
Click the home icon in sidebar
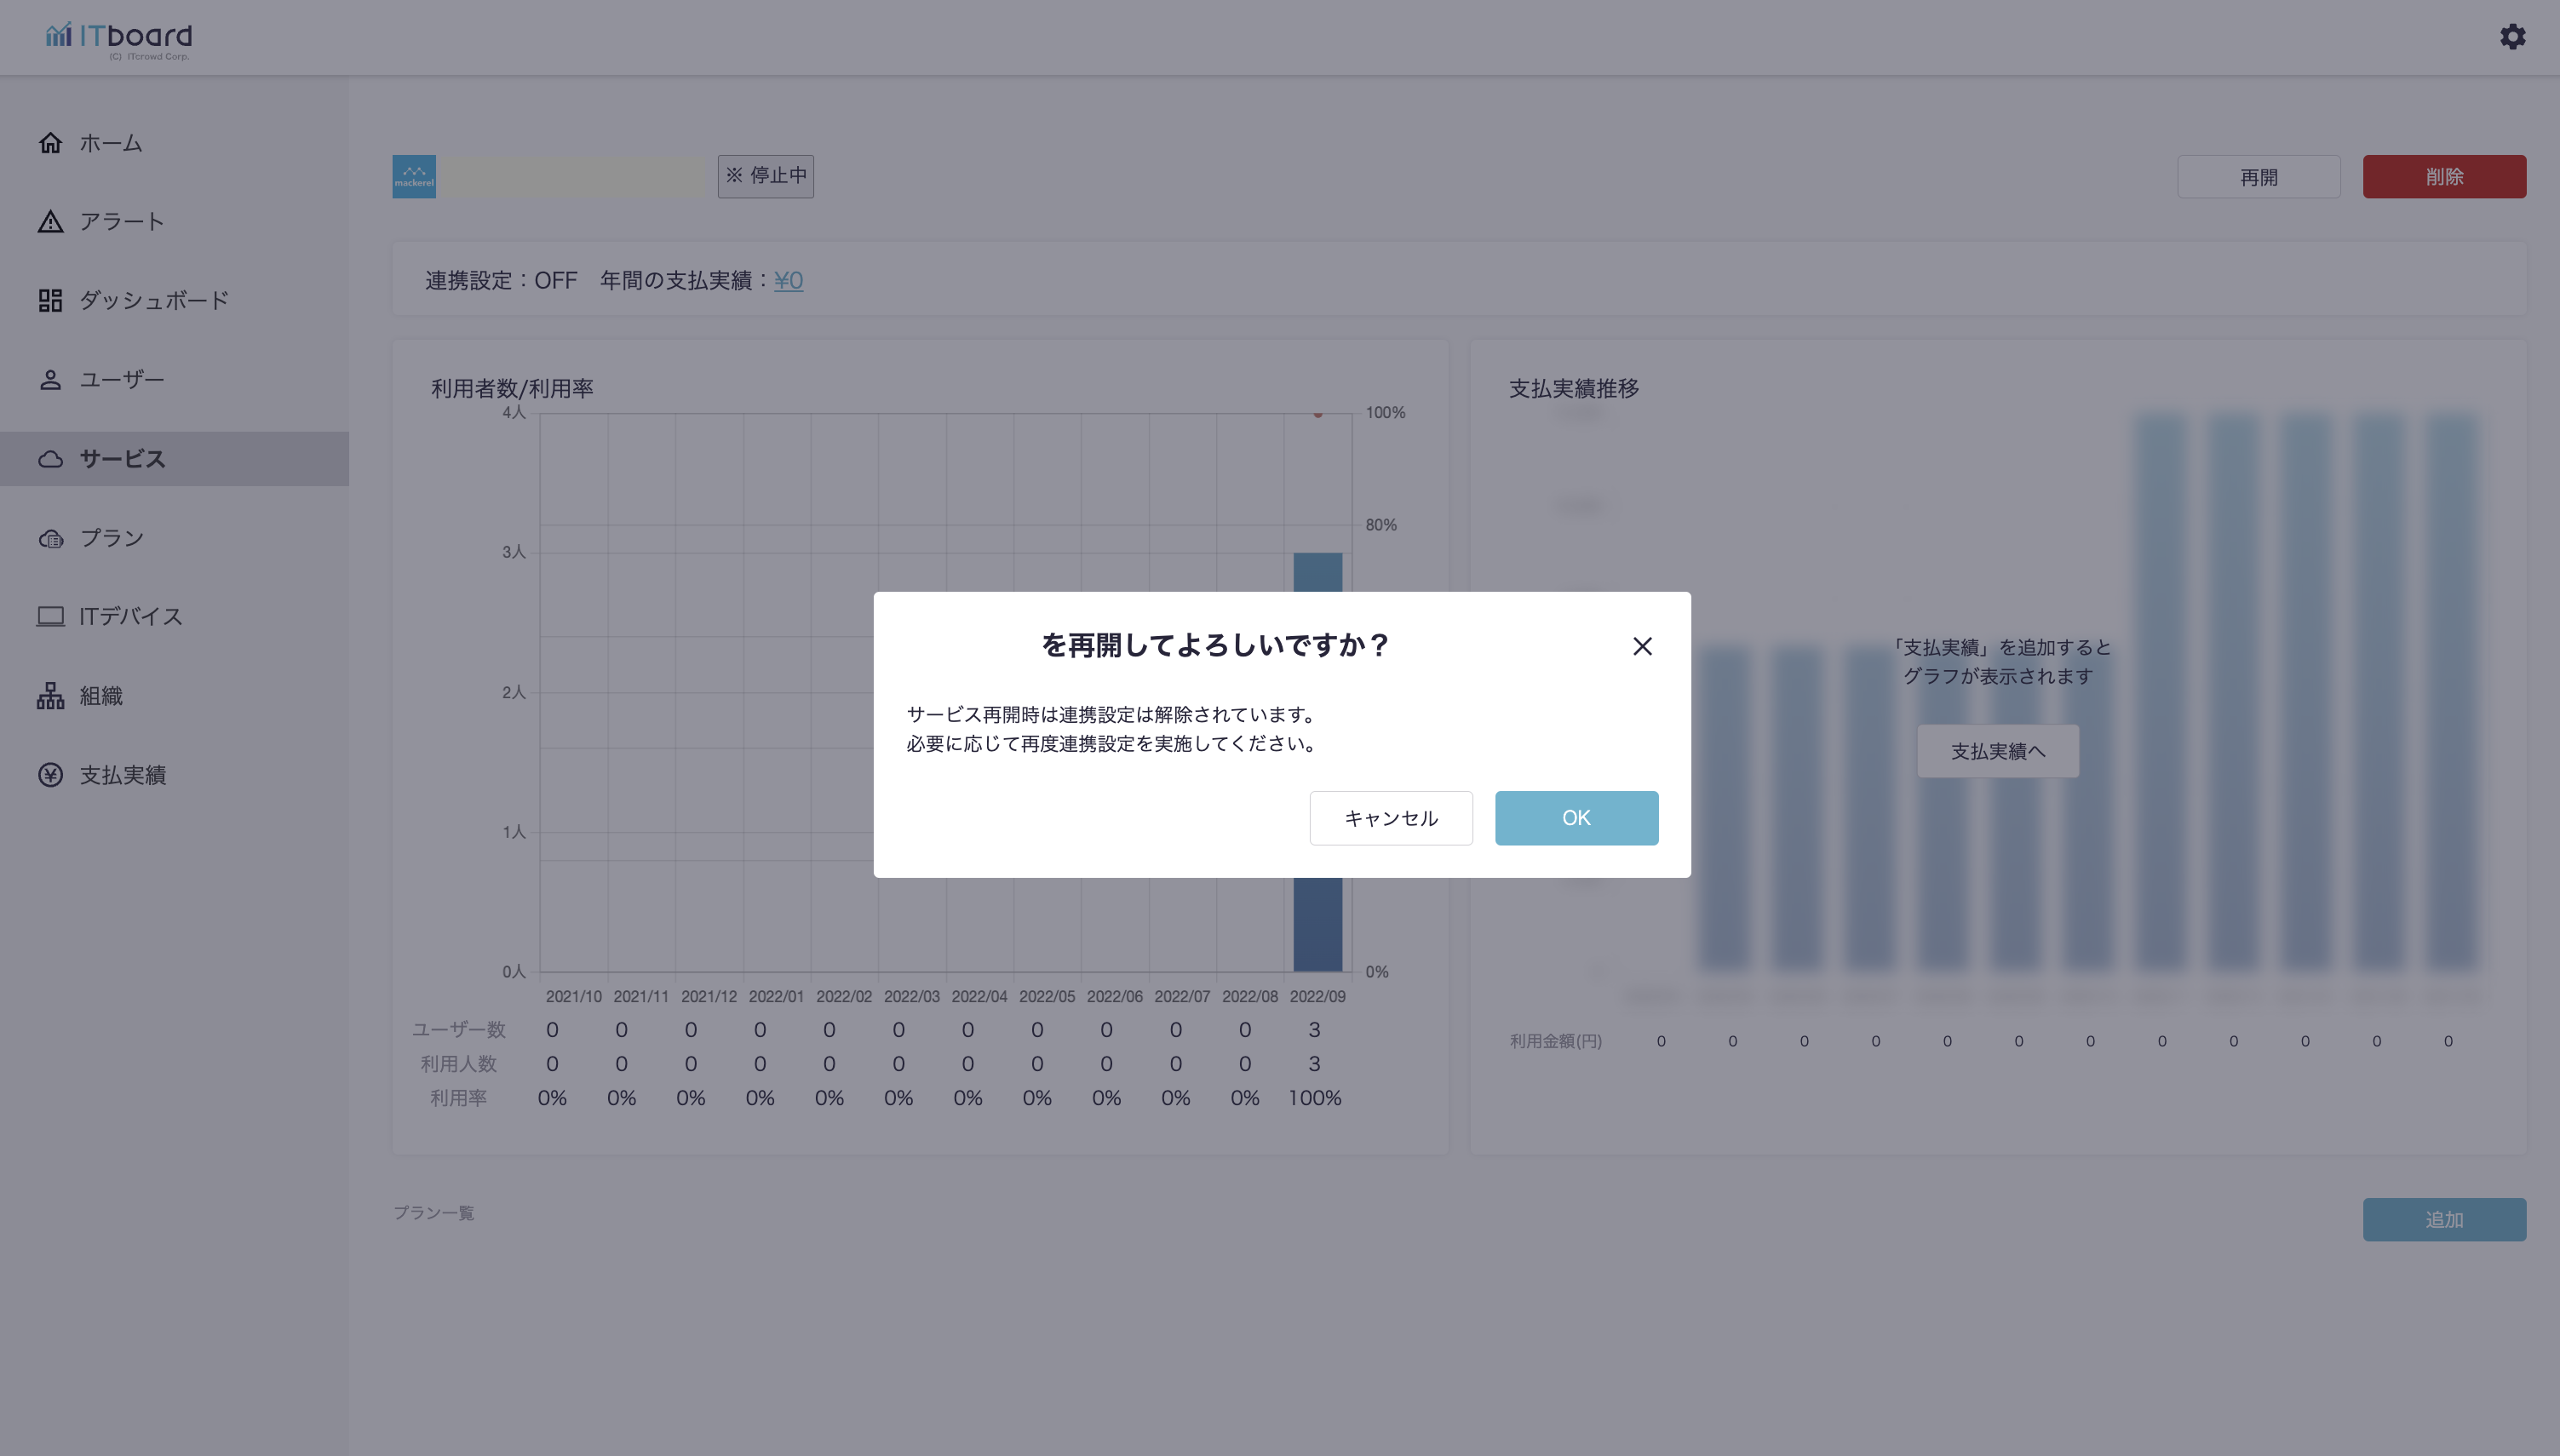[x=50, y=143]
